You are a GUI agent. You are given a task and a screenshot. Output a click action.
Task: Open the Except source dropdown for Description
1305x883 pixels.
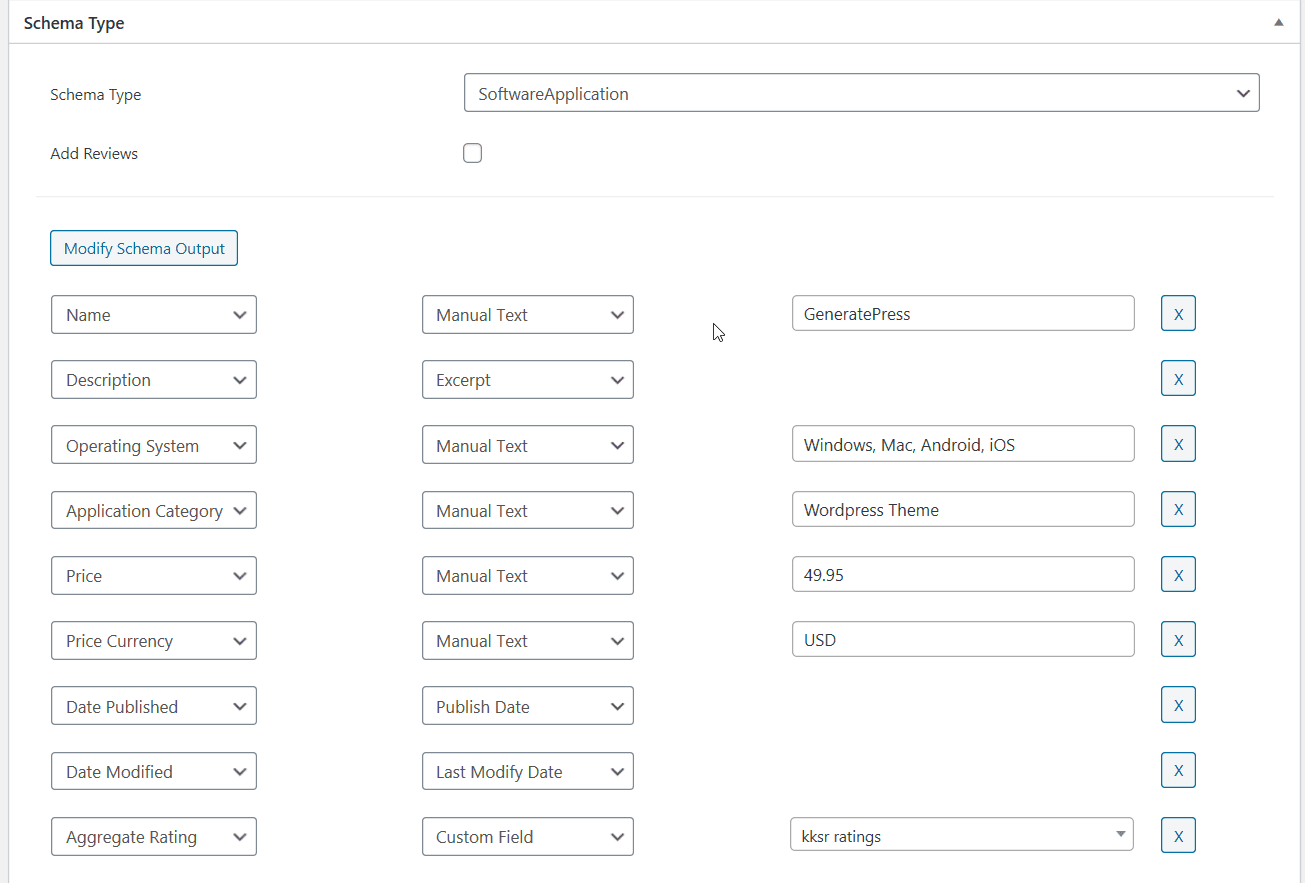coord(527,380)
